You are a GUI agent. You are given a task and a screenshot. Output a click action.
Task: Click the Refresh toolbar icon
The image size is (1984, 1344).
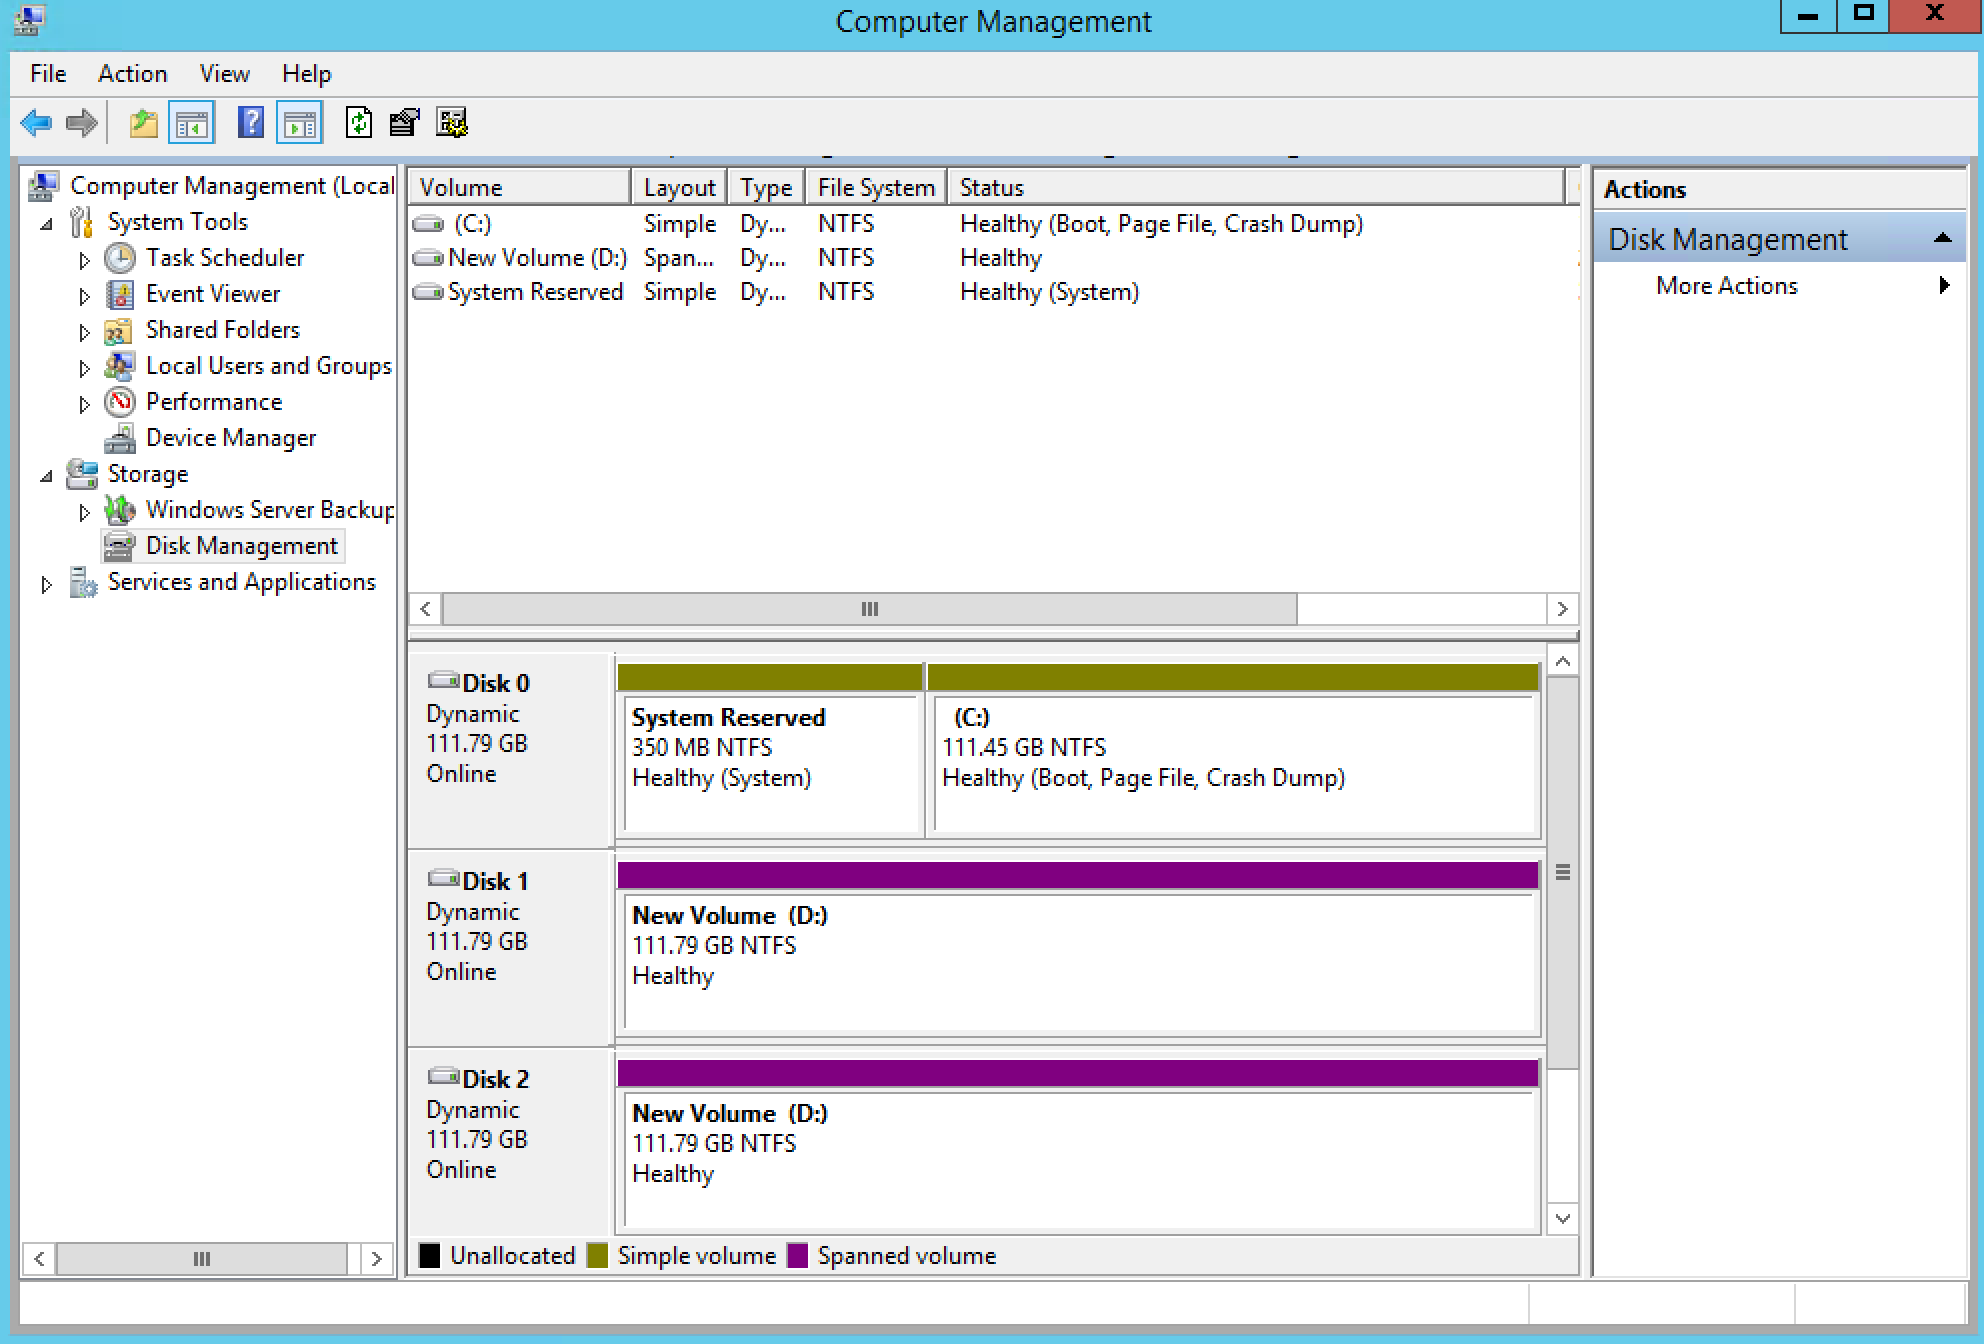click(358, 123)
